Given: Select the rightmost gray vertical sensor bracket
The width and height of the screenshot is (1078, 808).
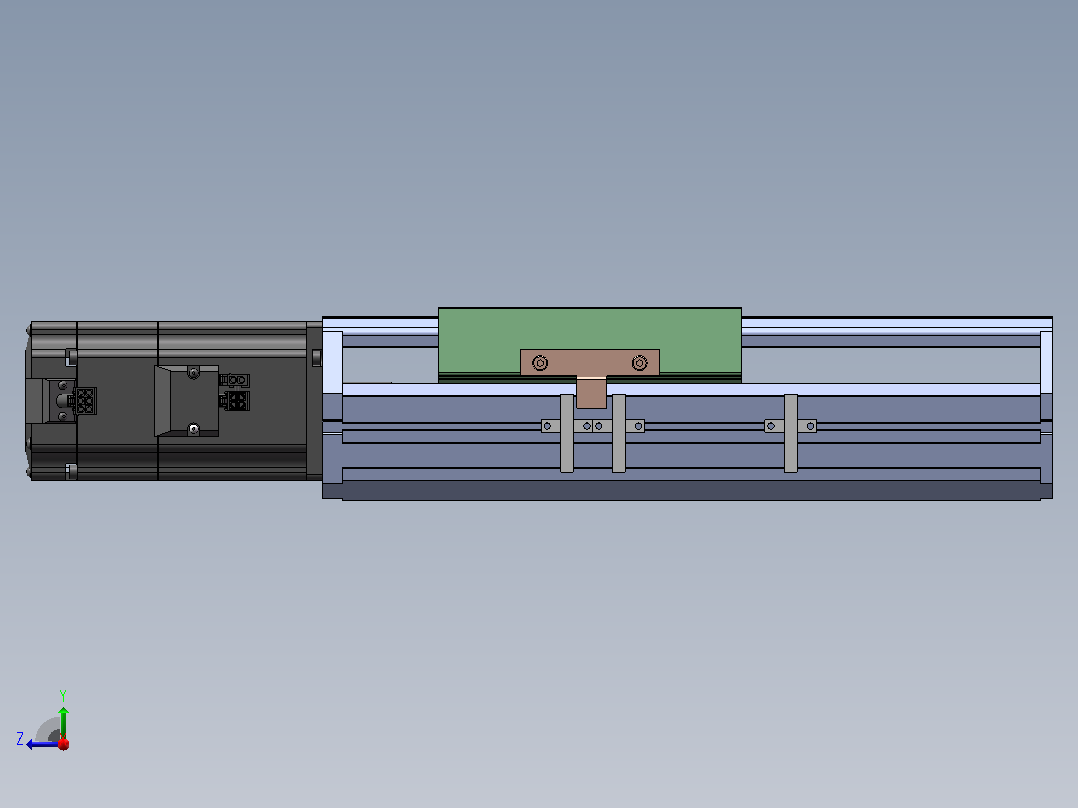Looking at the screenshot, I should tap(791, 433).
